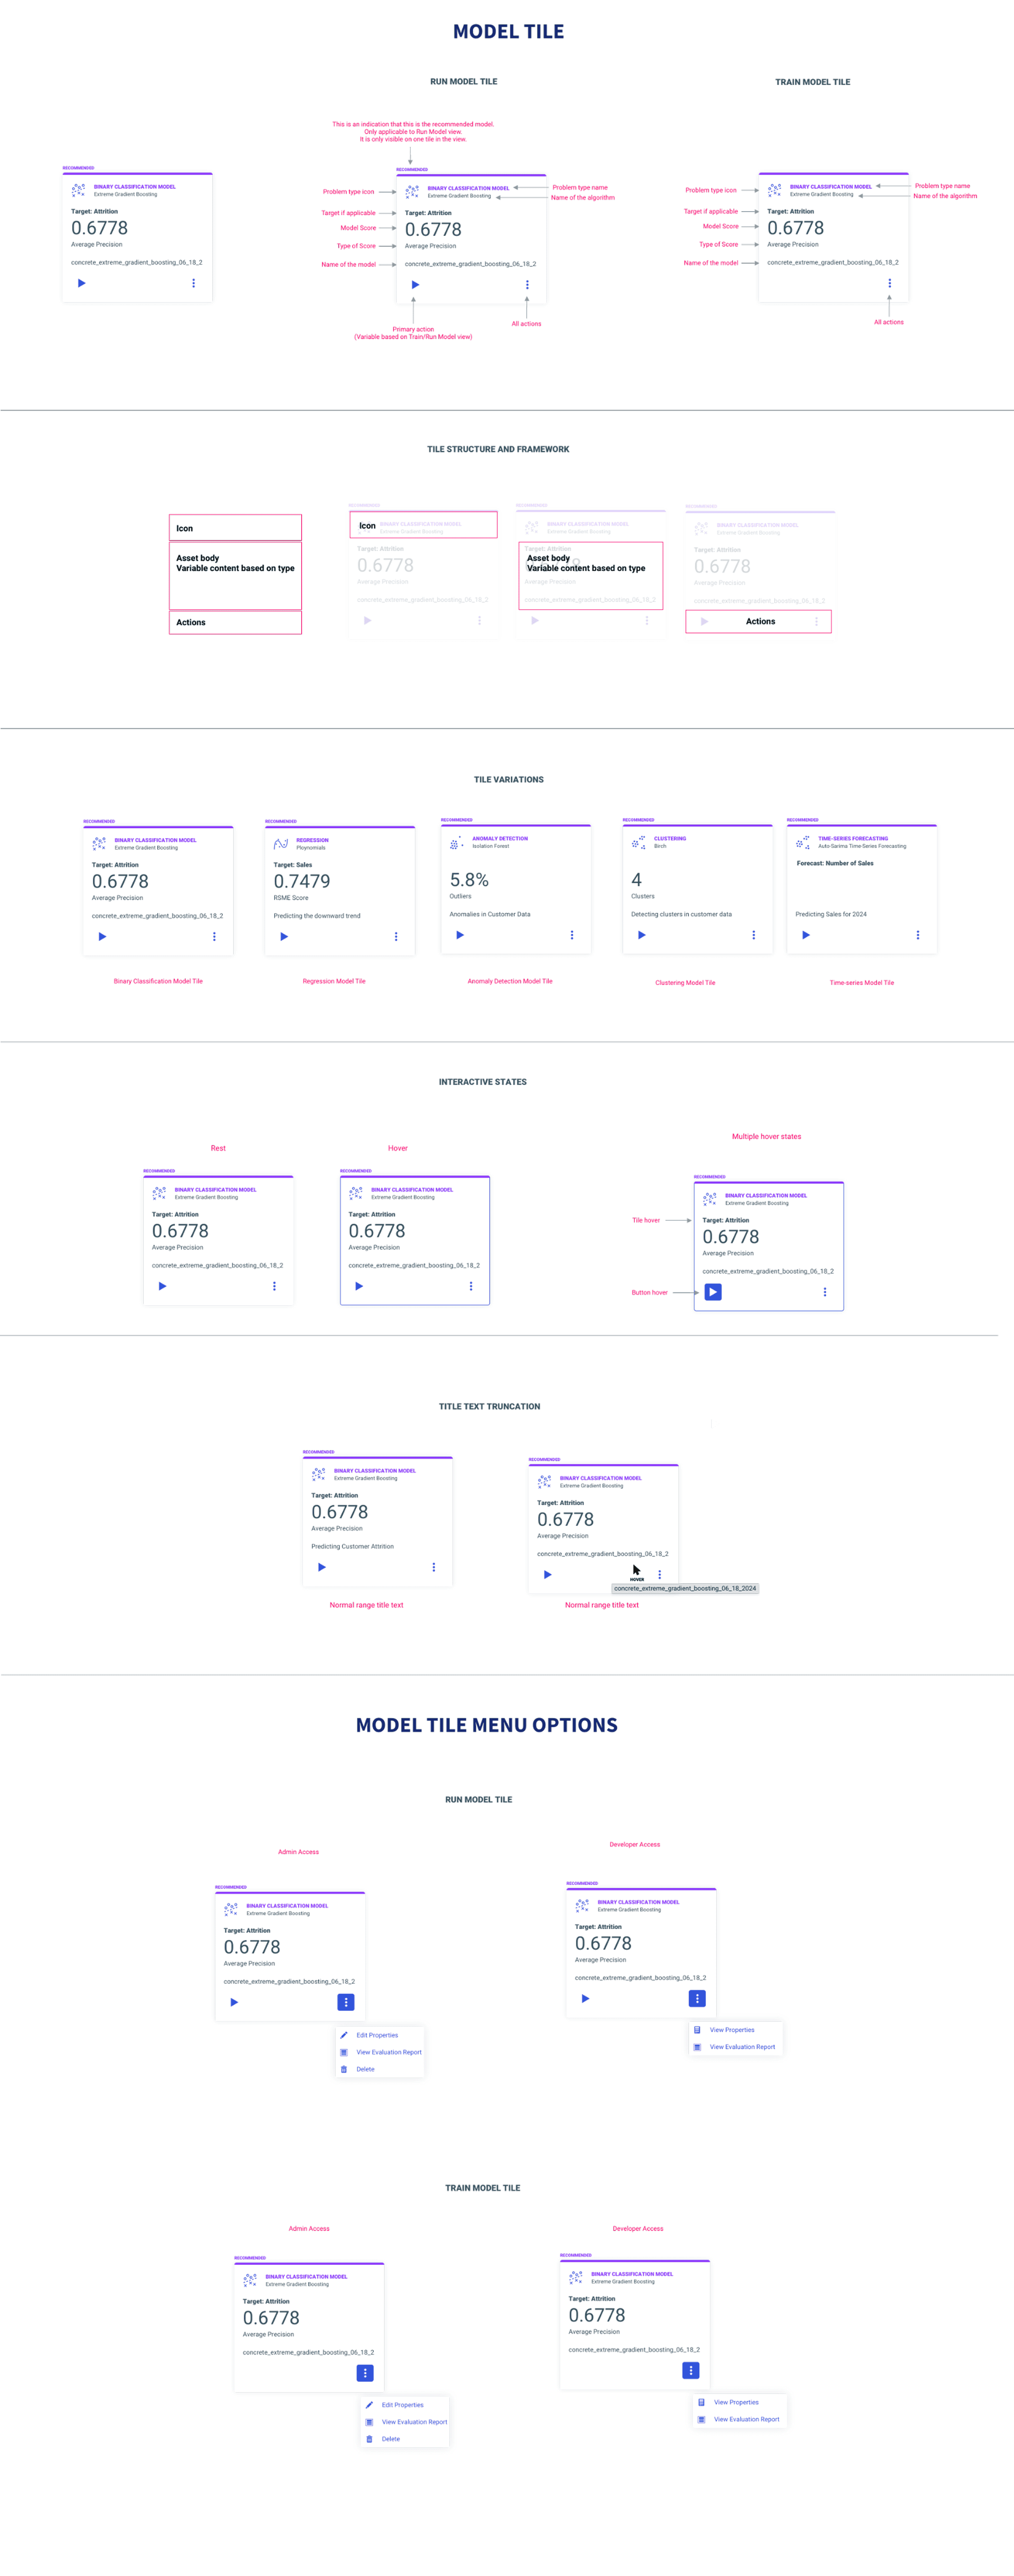This screenshot has height=2576, width=1014.
Task: Expand all actions menu on the Clustering tile
Action: coord(754,935)
